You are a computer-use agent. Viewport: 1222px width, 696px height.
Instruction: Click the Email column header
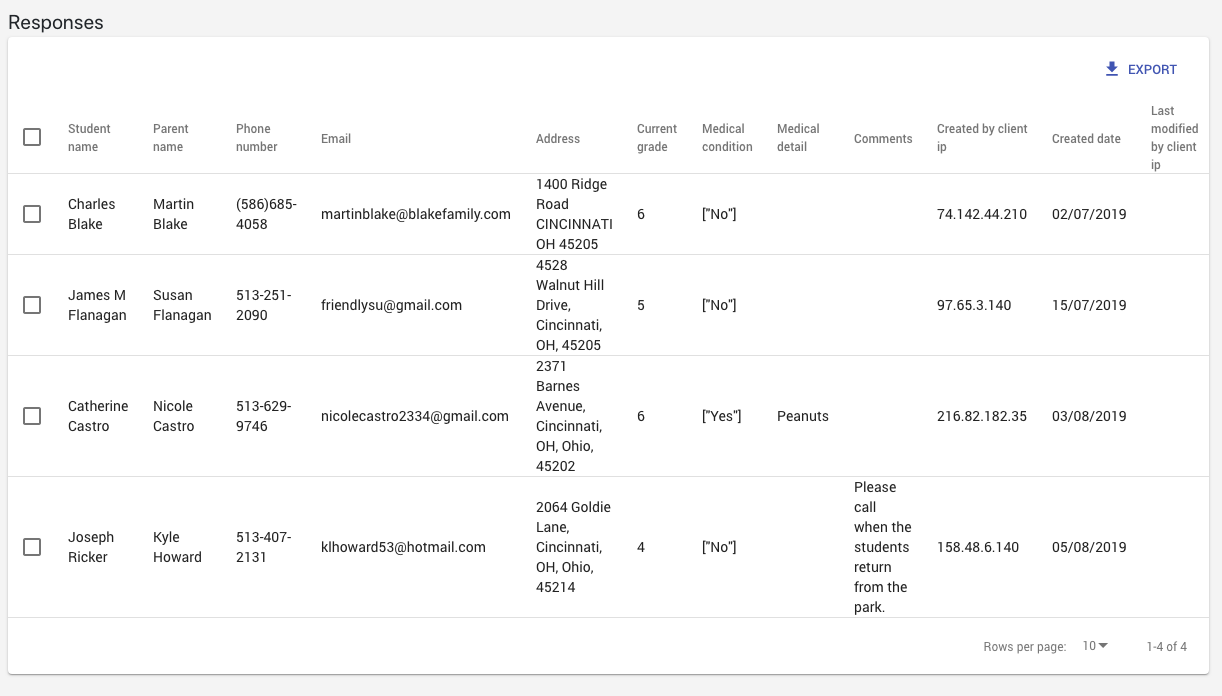336,139
